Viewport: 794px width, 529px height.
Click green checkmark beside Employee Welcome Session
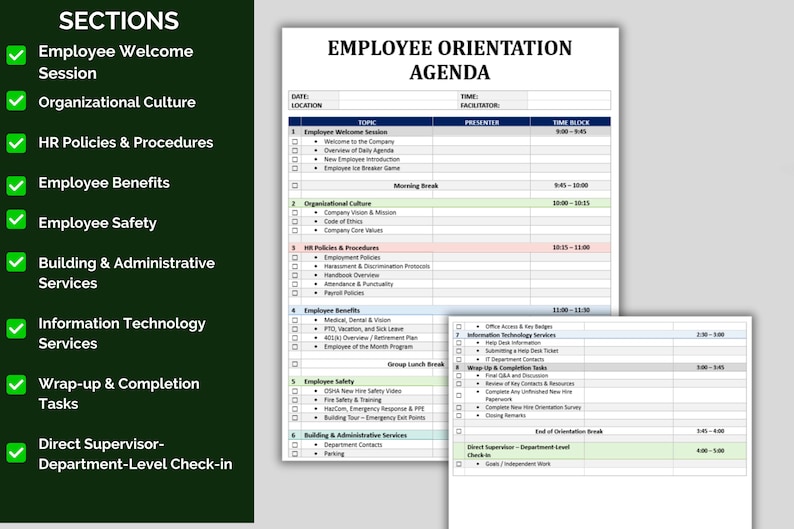tap(16, 55)
